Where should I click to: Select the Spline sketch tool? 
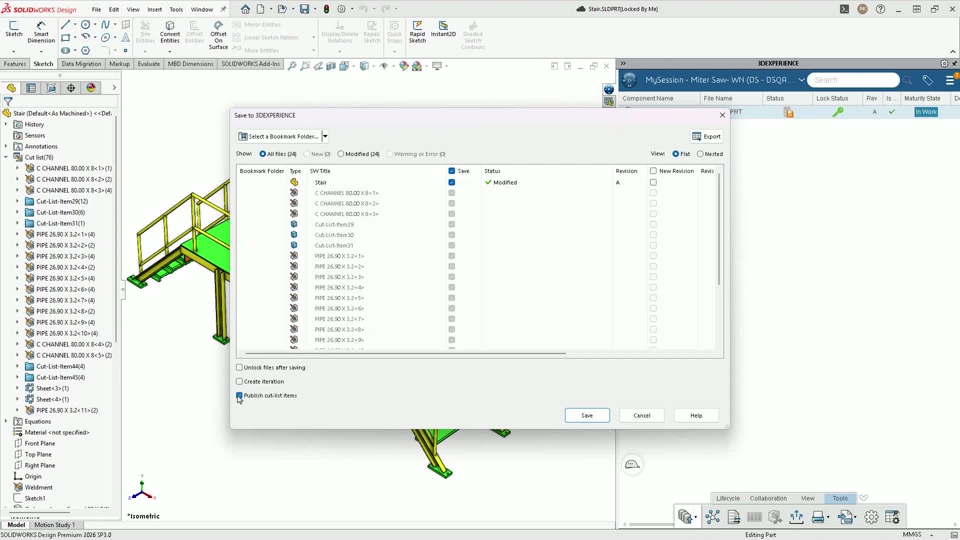pos(105,24)
